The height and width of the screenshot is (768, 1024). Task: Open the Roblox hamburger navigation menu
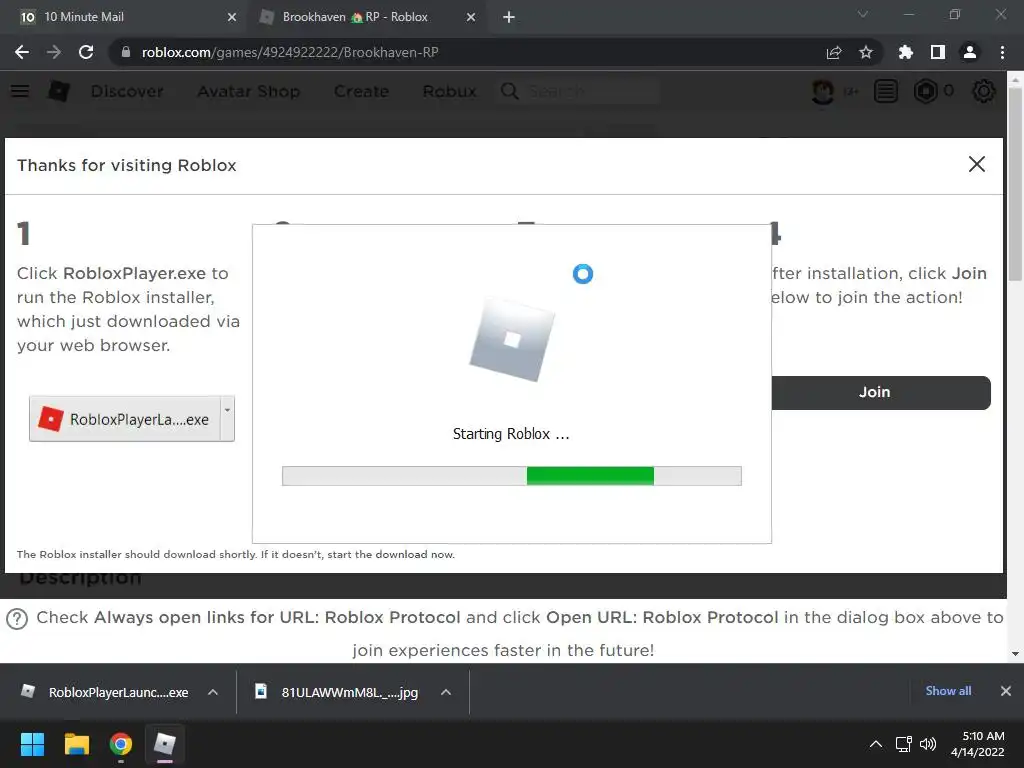pyautogui.click(x=20, y=91)
